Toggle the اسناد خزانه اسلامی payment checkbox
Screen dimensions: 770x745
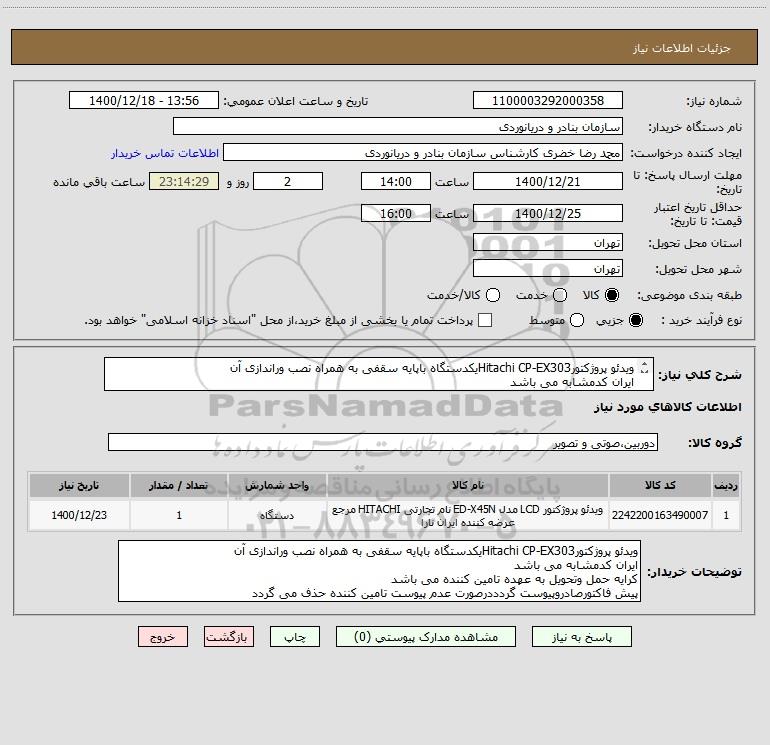click(485, 320)
